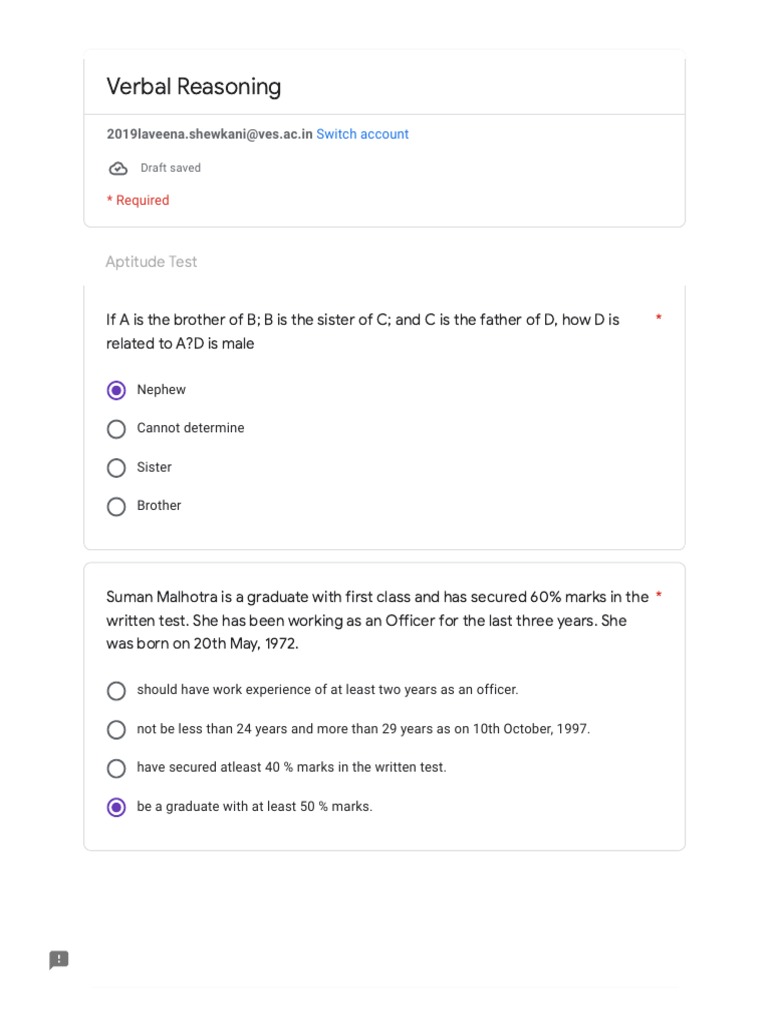Select the Sister radio option

(116, 468)
